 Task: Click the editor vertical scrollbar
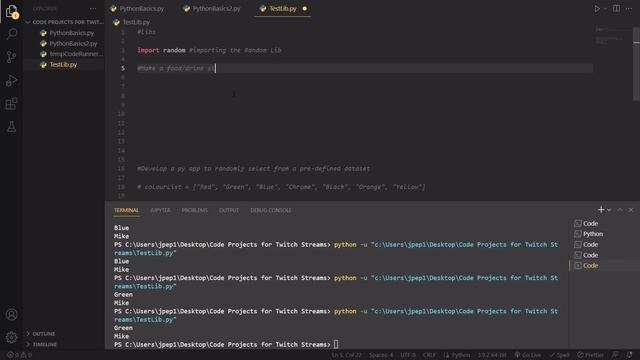tap(636, 63)
